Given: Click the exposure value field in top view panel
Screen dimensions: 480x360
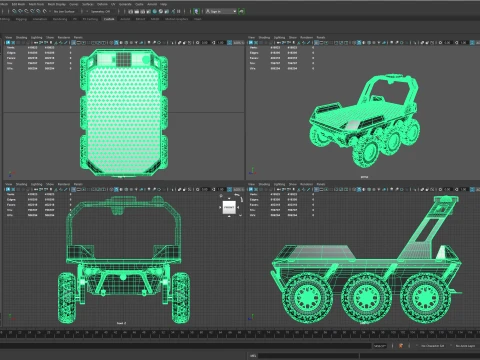Looking at the screenshot, I should click(x=205, y=43).
